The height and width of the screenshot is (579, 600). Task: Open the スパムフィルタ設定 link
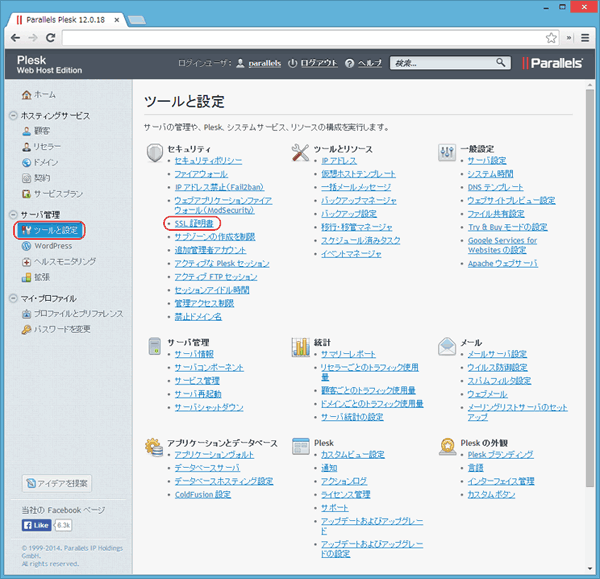tap(499, 381)
